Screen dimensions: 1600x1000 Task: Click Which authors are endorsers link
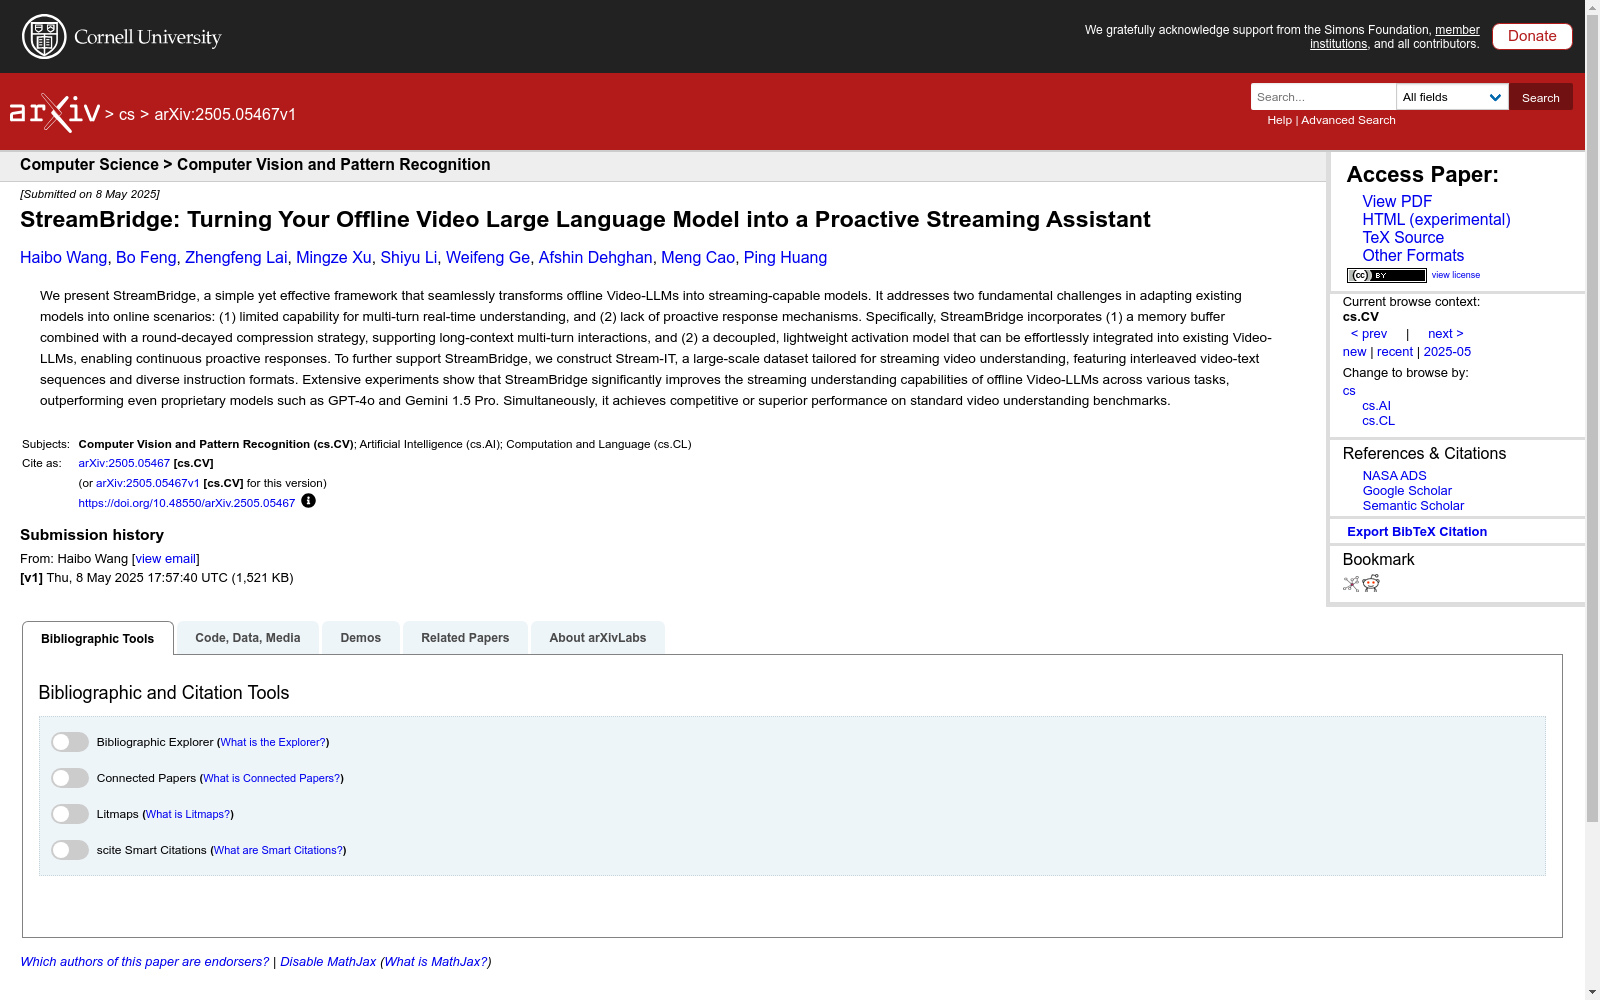[x=145, y=962]
